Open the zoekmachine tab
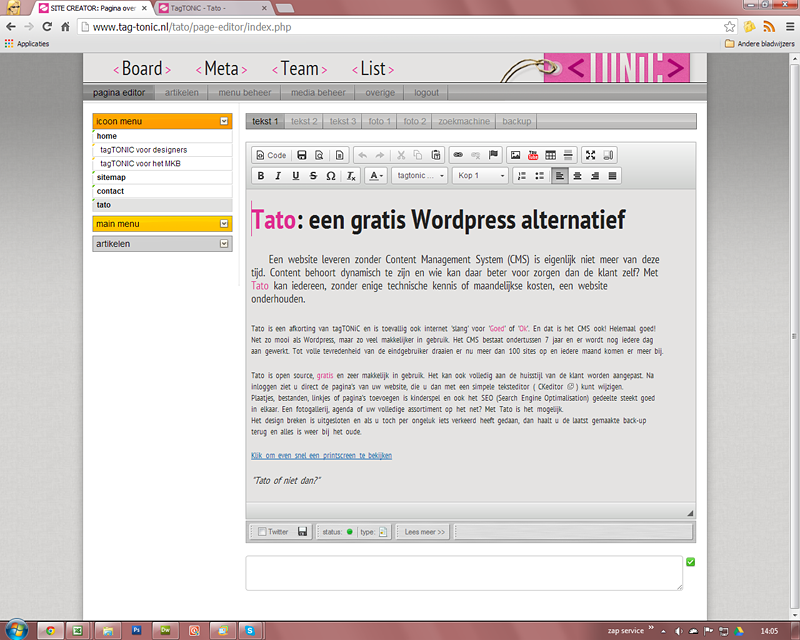 coord(464,121)
